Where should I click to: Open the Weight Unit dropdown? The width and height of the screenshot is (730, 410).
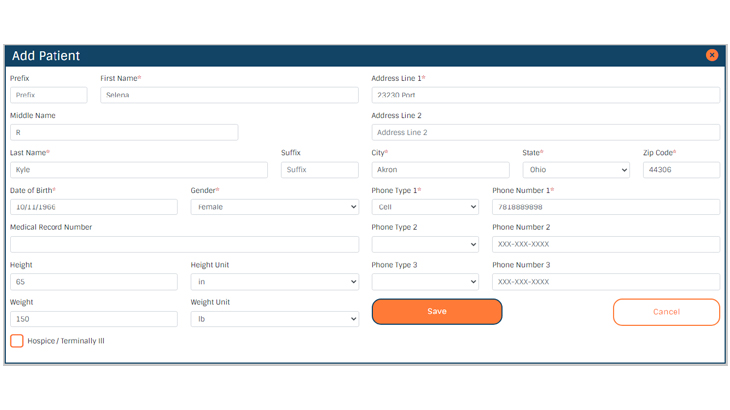click(x=274, y=319)
